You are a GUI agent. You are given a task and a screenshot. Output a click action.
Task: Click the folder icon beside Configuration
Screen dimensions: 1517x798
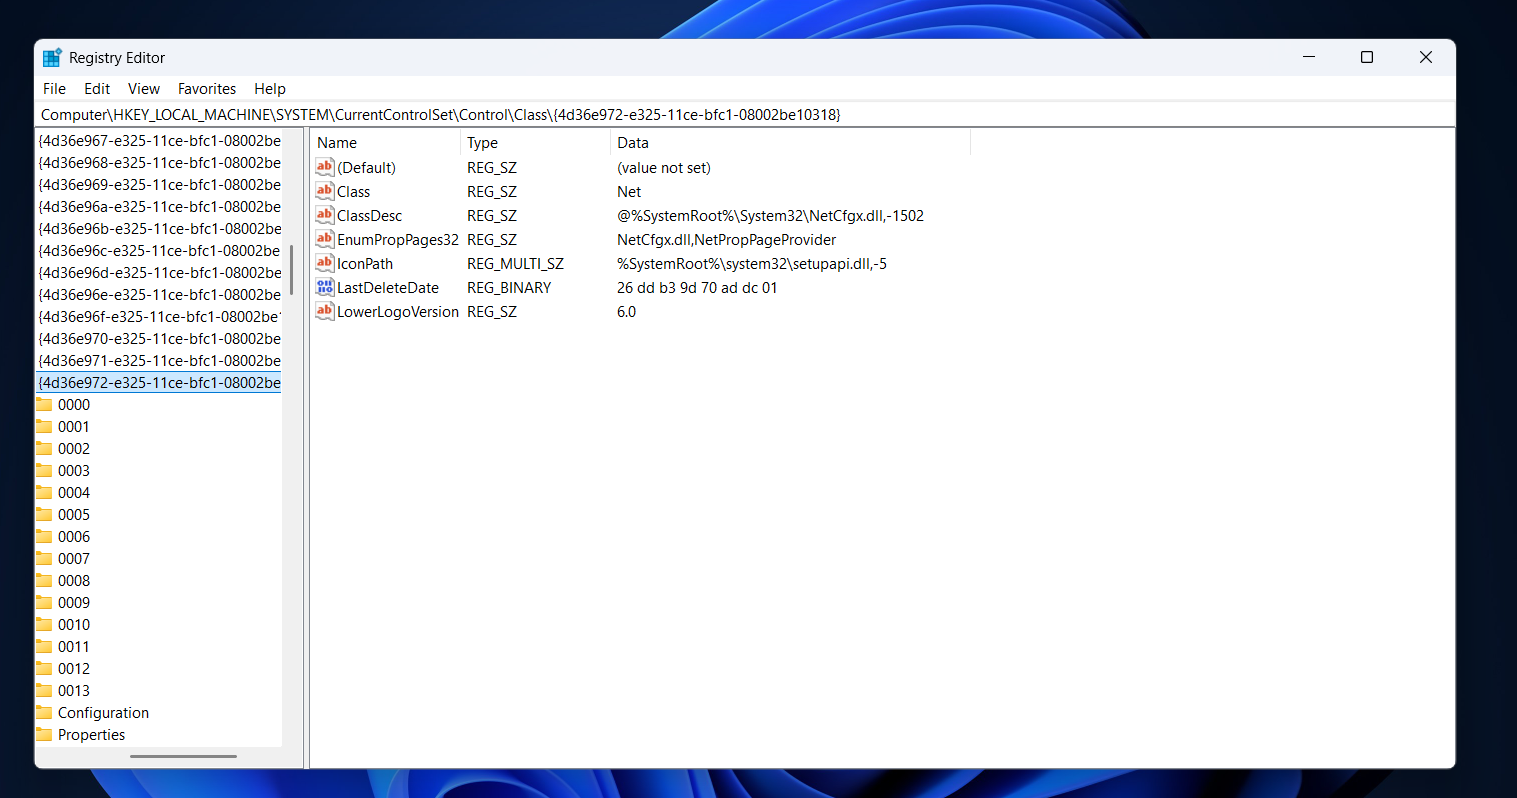(46, 712)
